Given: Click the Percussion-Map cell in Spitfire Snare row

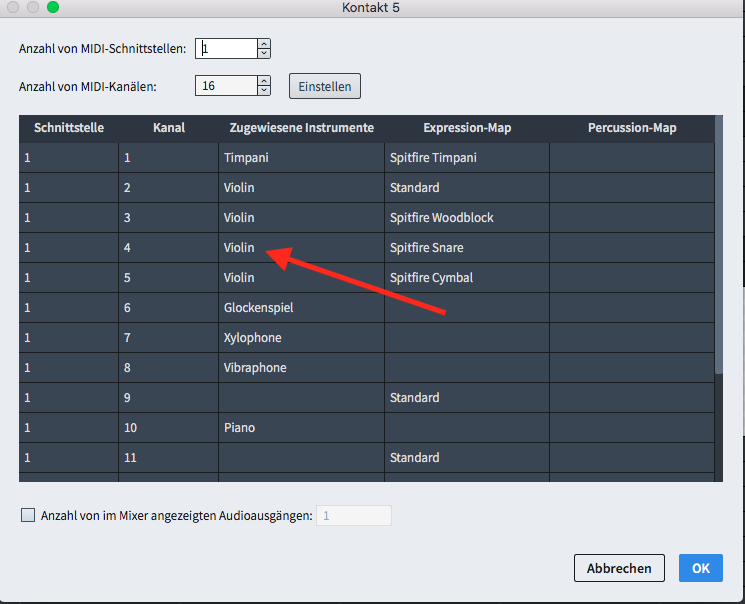Looking at the screenshot, I should [632, 248].
